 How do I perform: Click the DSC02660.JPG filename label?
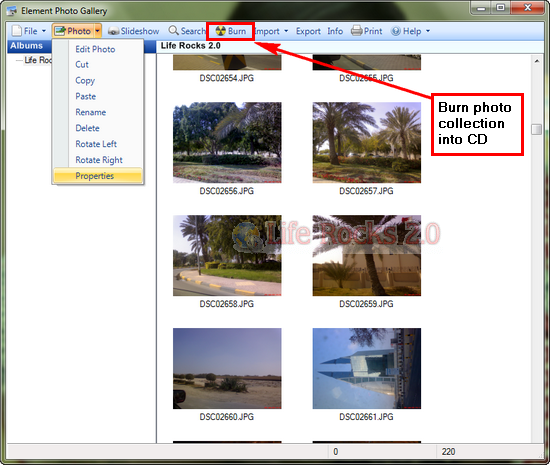coord(227,417)
